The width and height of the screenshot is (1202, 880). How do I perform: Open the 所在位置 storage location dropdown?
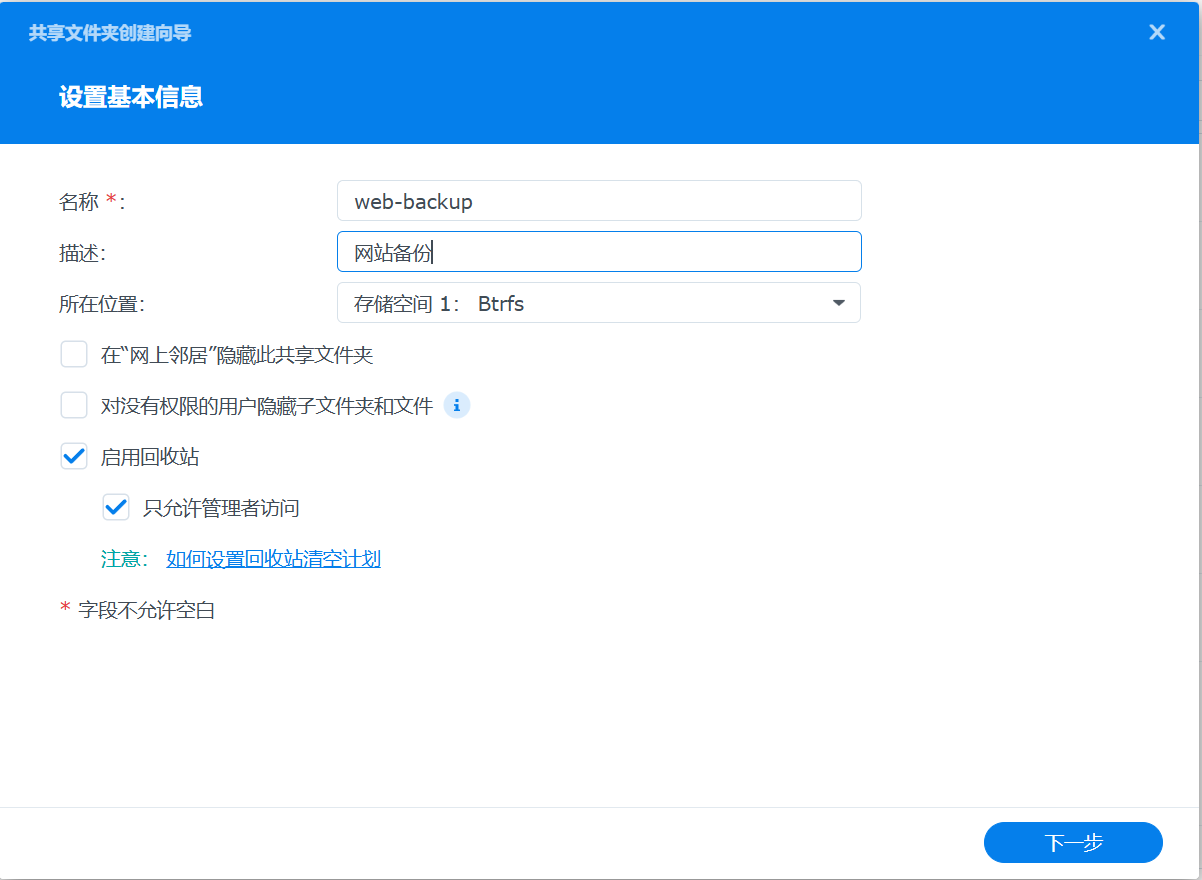point(598,302)
